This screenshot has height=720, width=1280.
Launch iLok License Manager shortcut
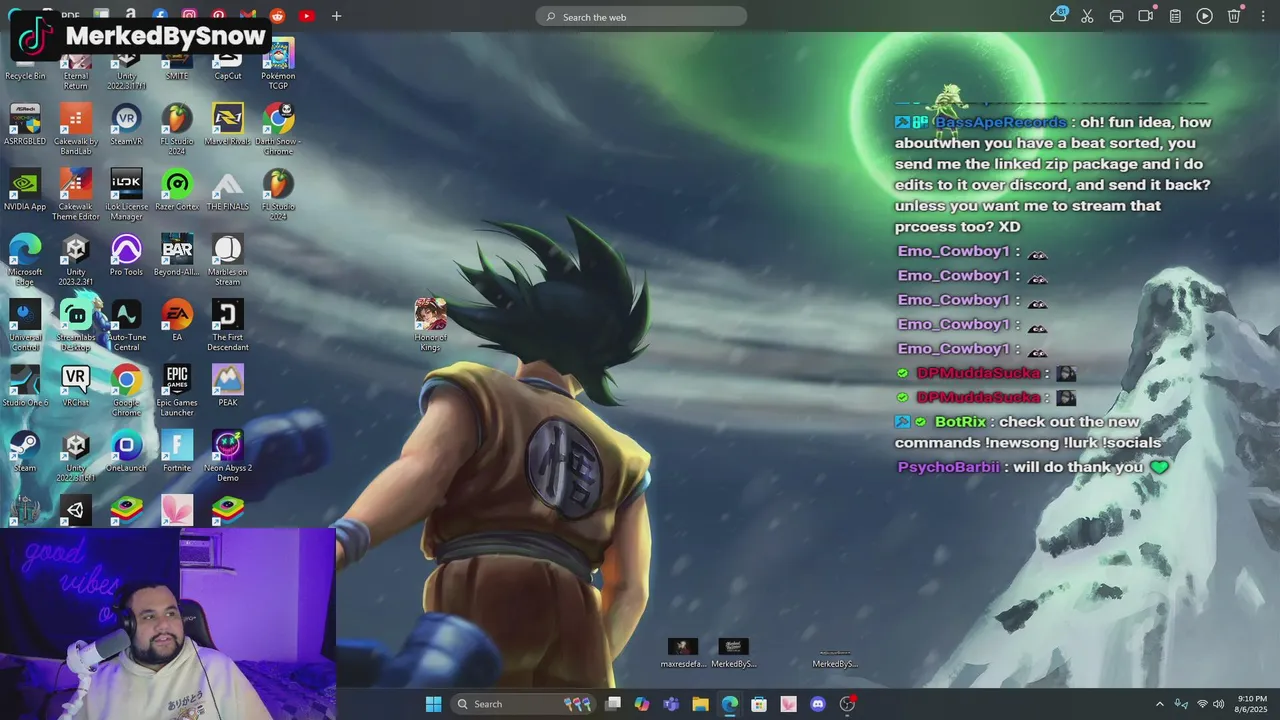[x=127, y=194]
